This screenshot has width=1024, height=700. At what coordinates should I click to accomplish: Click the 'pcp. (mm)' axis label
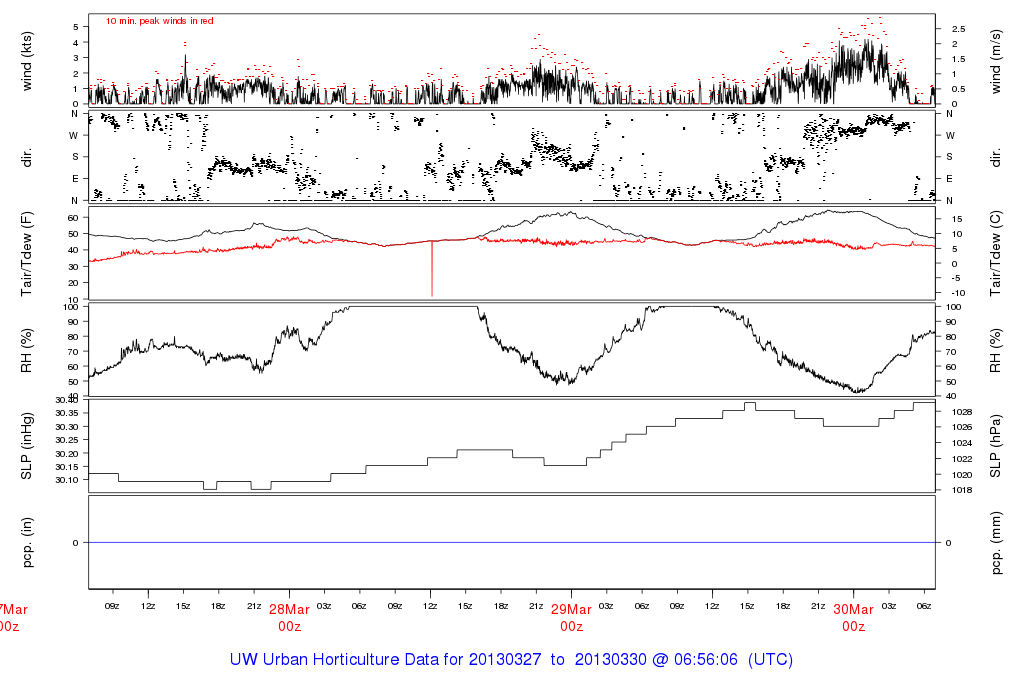tap(995, 543)
